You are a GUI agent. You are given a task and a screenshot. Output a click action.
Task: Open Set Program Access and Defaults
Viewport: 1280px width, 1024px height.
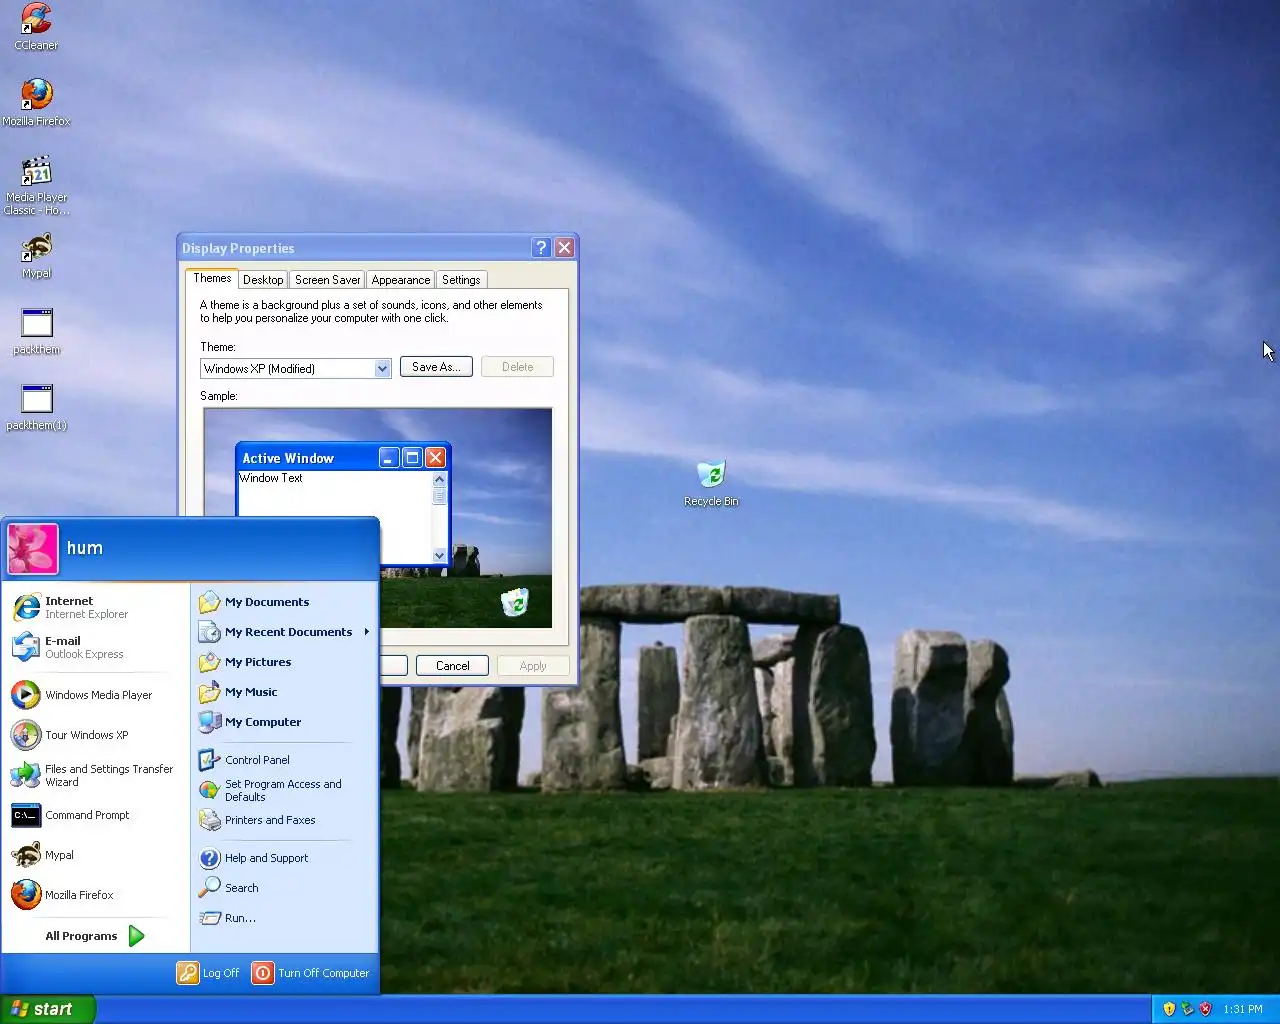(284, 790)
